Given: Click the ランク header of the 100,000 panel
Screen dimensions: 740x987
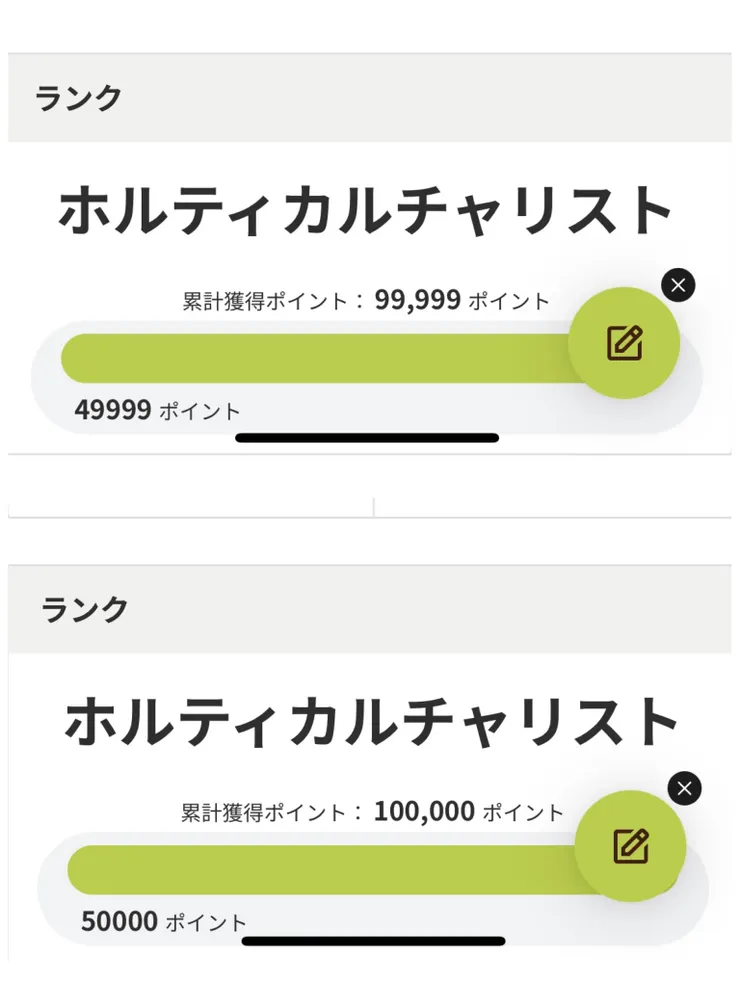Looking at the screenshot, I should click(x=85, y=609).
